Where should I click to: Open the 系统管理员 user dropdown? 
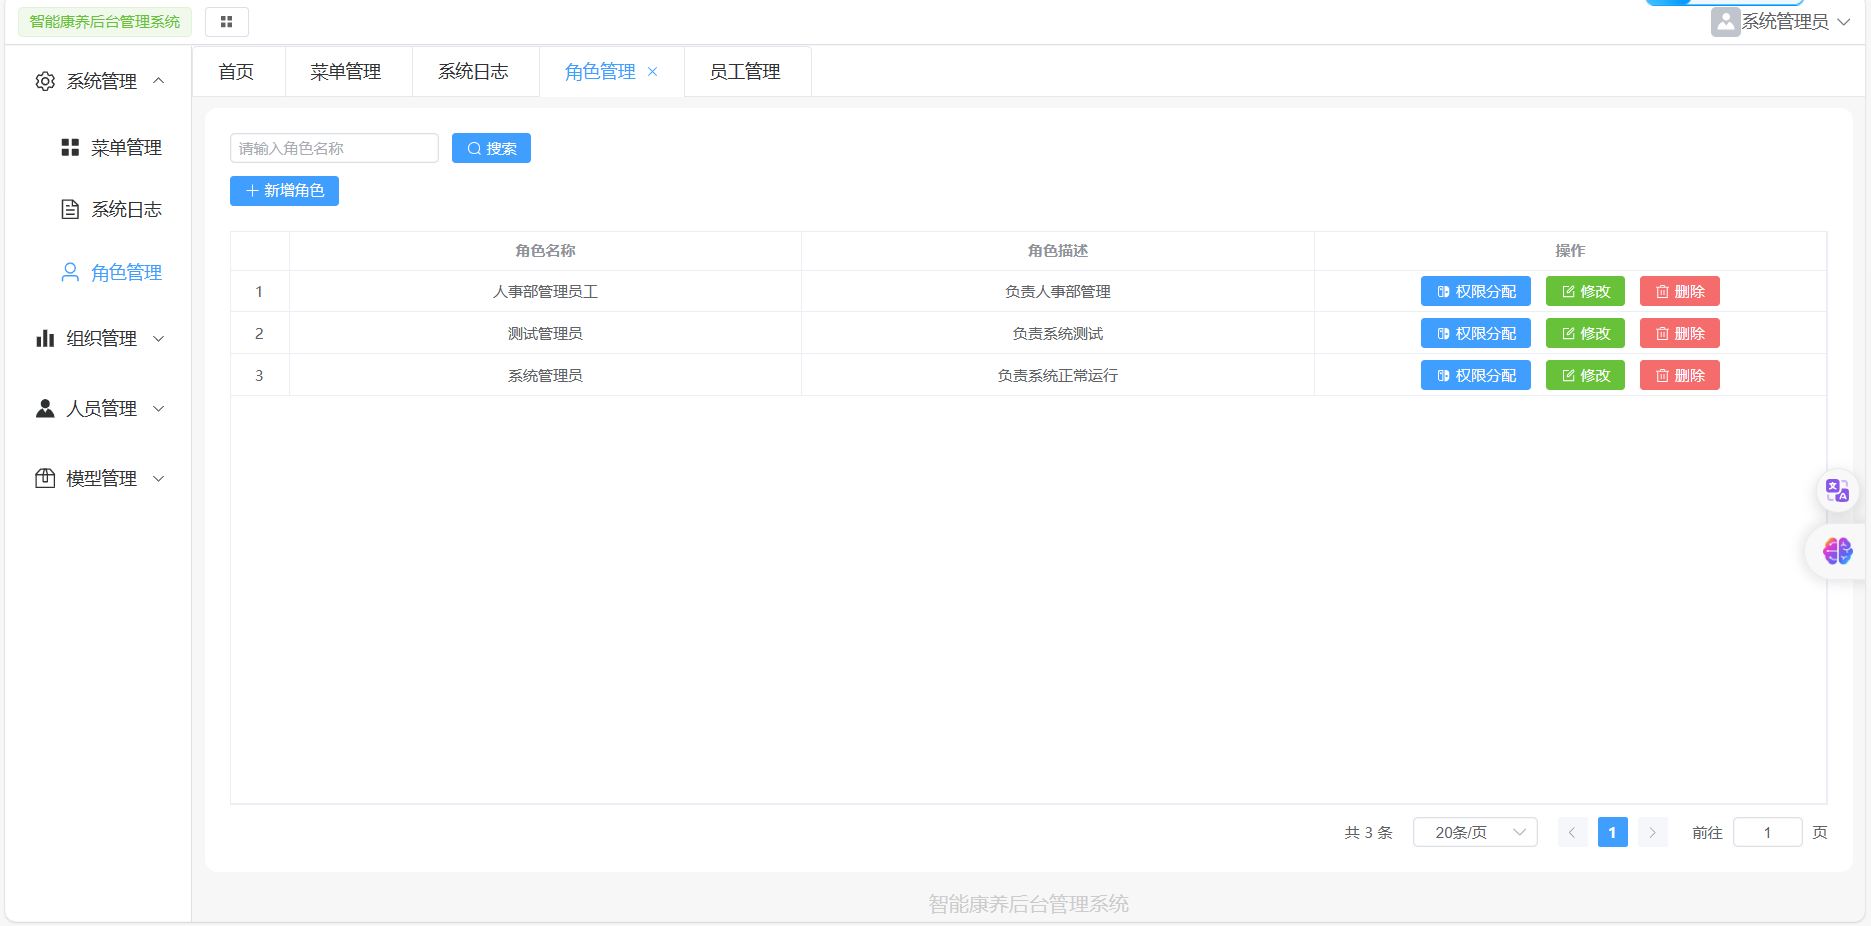pyautogui.click(x=1781, y=22)
